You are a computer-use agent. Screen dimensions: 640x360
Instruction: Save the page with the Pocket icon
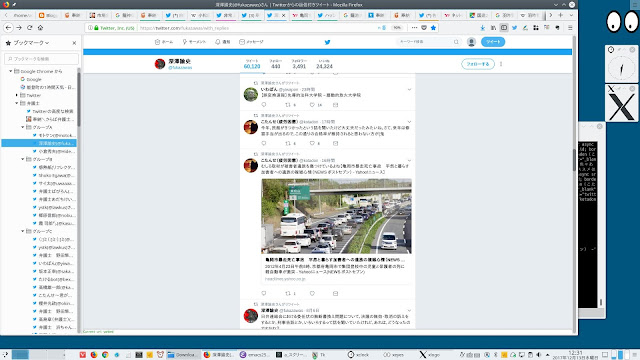tap(424, 28)
